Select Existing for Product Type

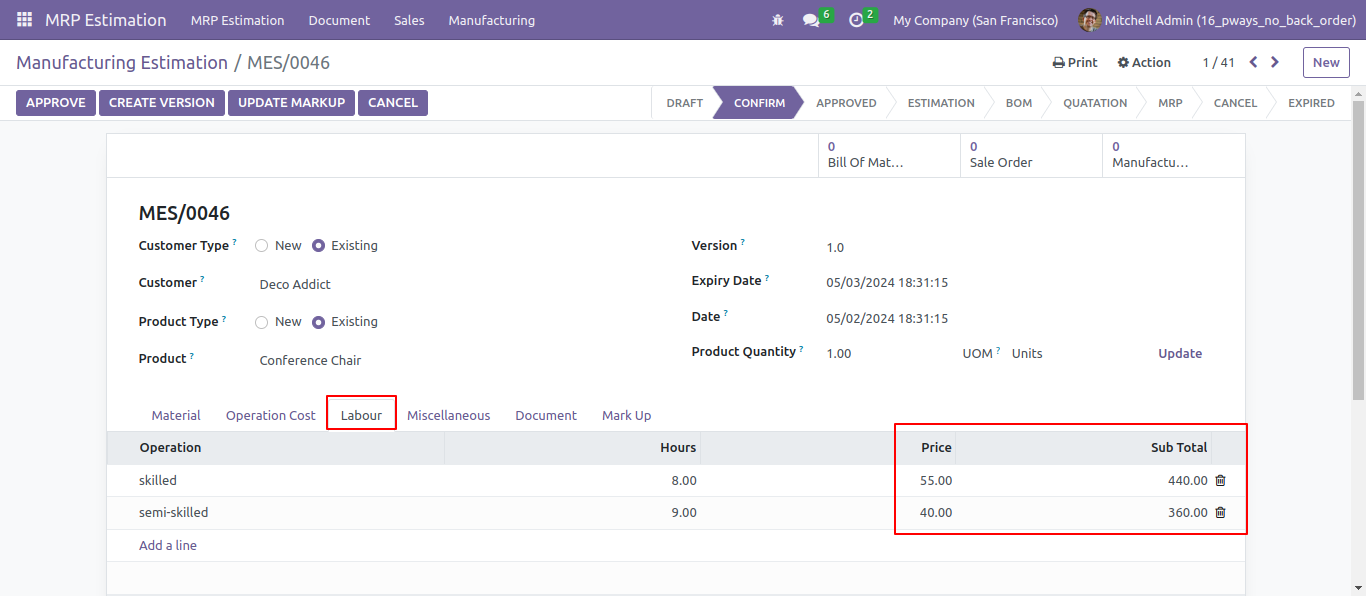coord(318,322)
